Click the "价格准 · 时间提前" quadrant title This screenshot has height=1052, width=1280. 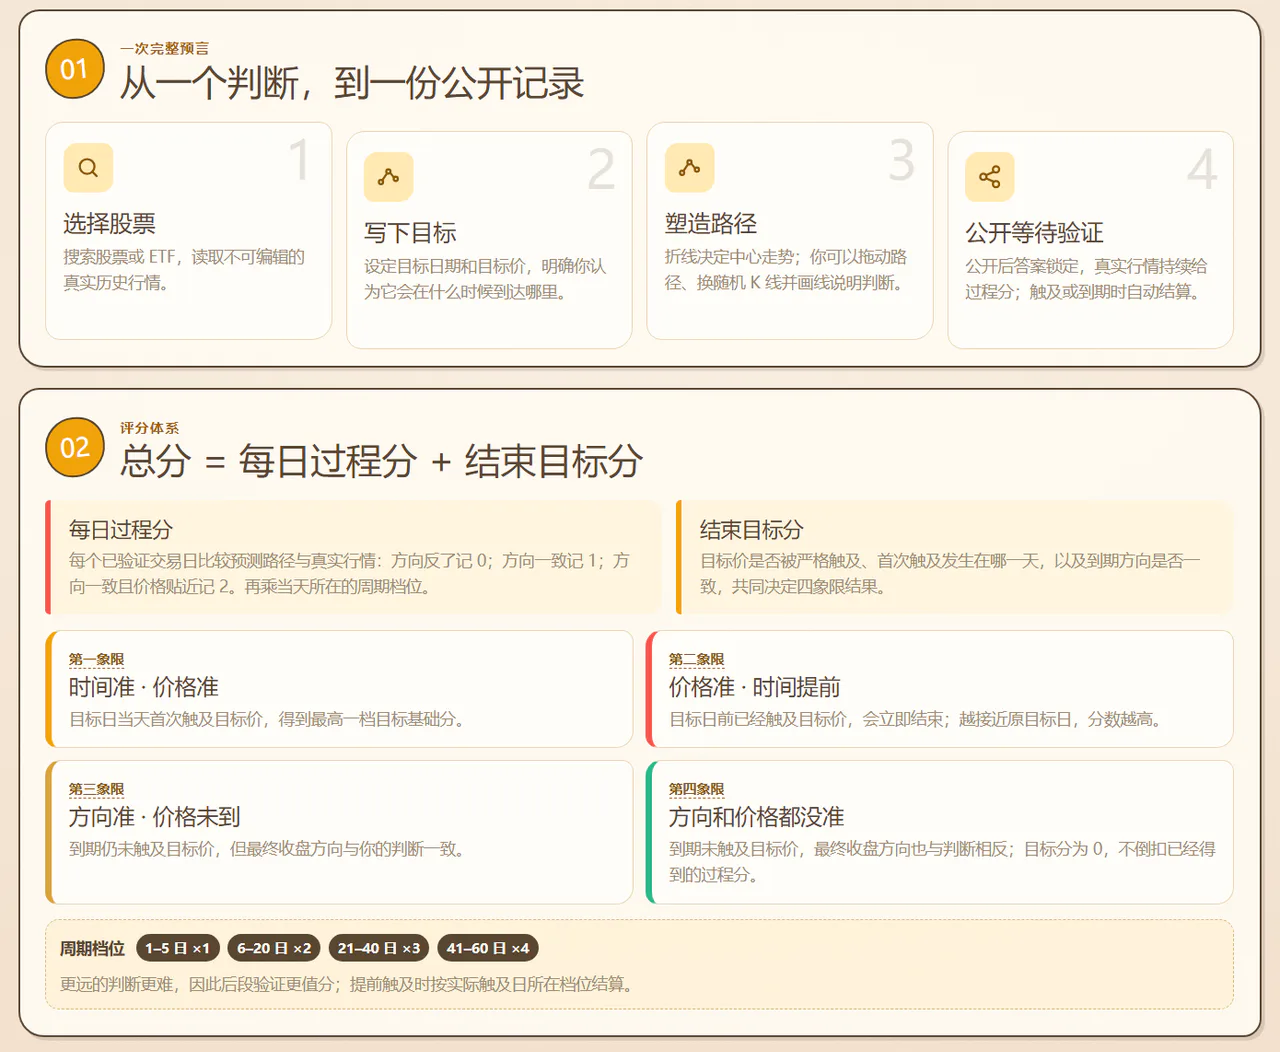coord(755,687)
